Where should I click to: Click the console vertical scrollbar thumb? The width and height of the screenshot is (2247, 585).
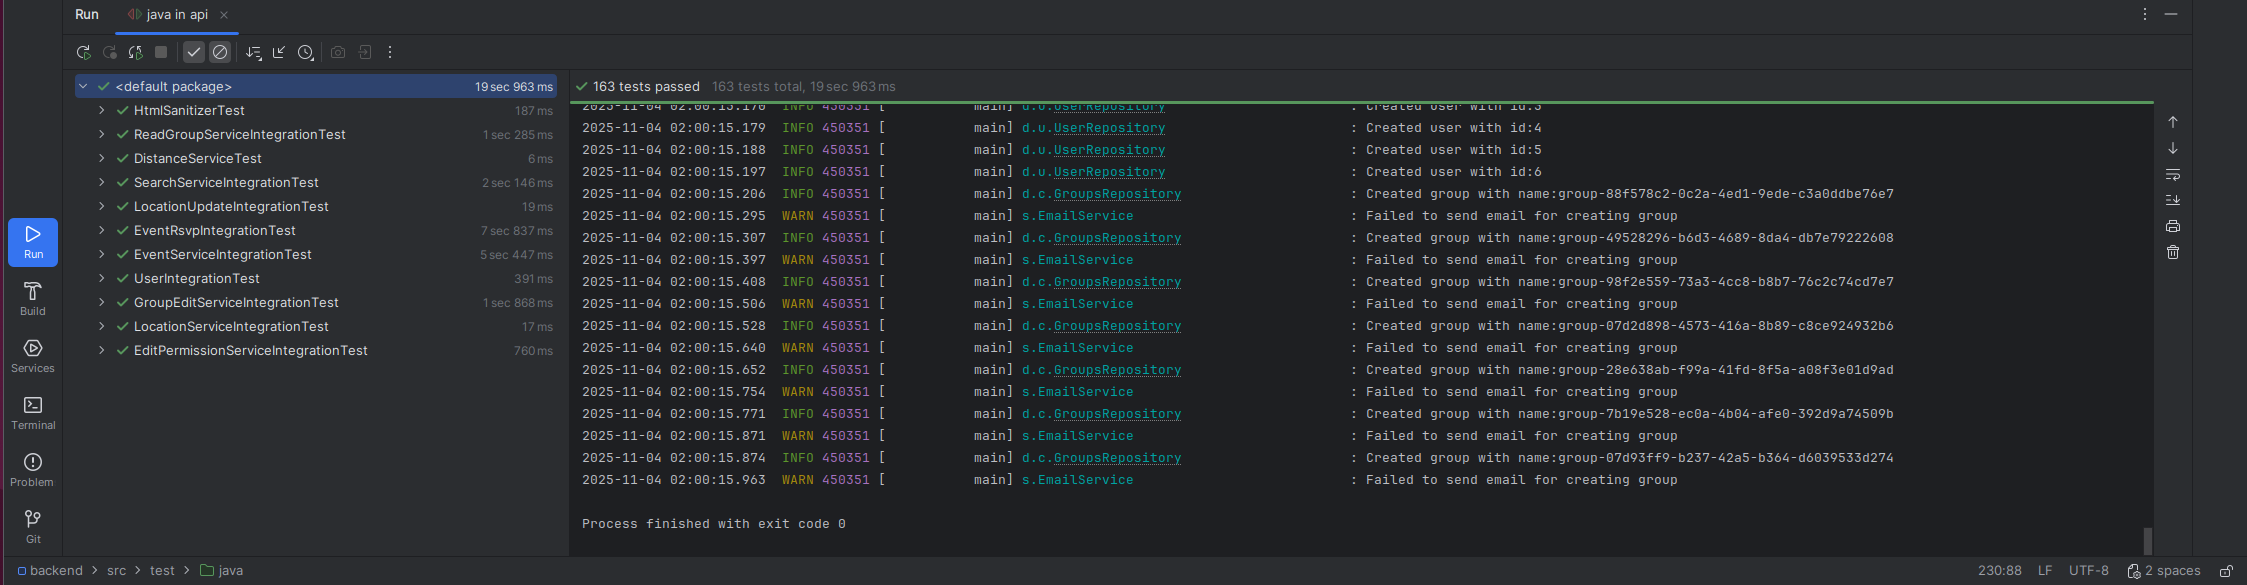click(x=2147, y=540)
